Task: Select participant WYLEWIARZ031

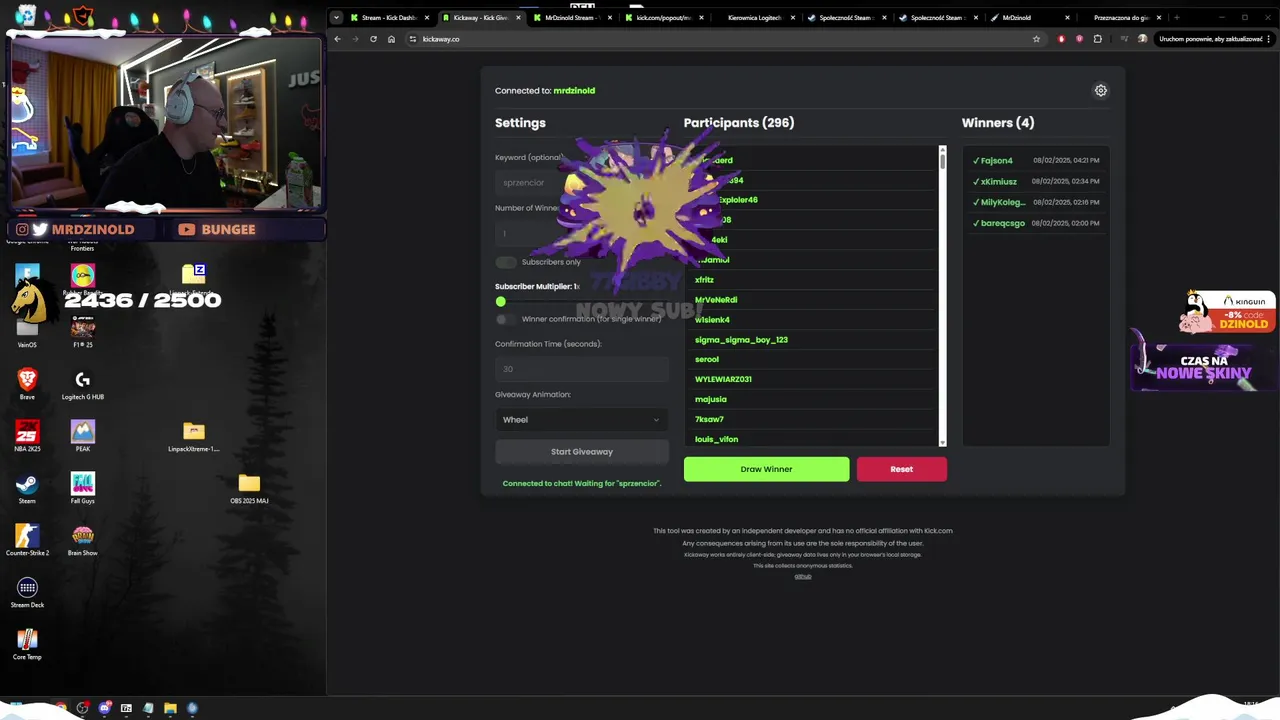Action: pos(723,379)
